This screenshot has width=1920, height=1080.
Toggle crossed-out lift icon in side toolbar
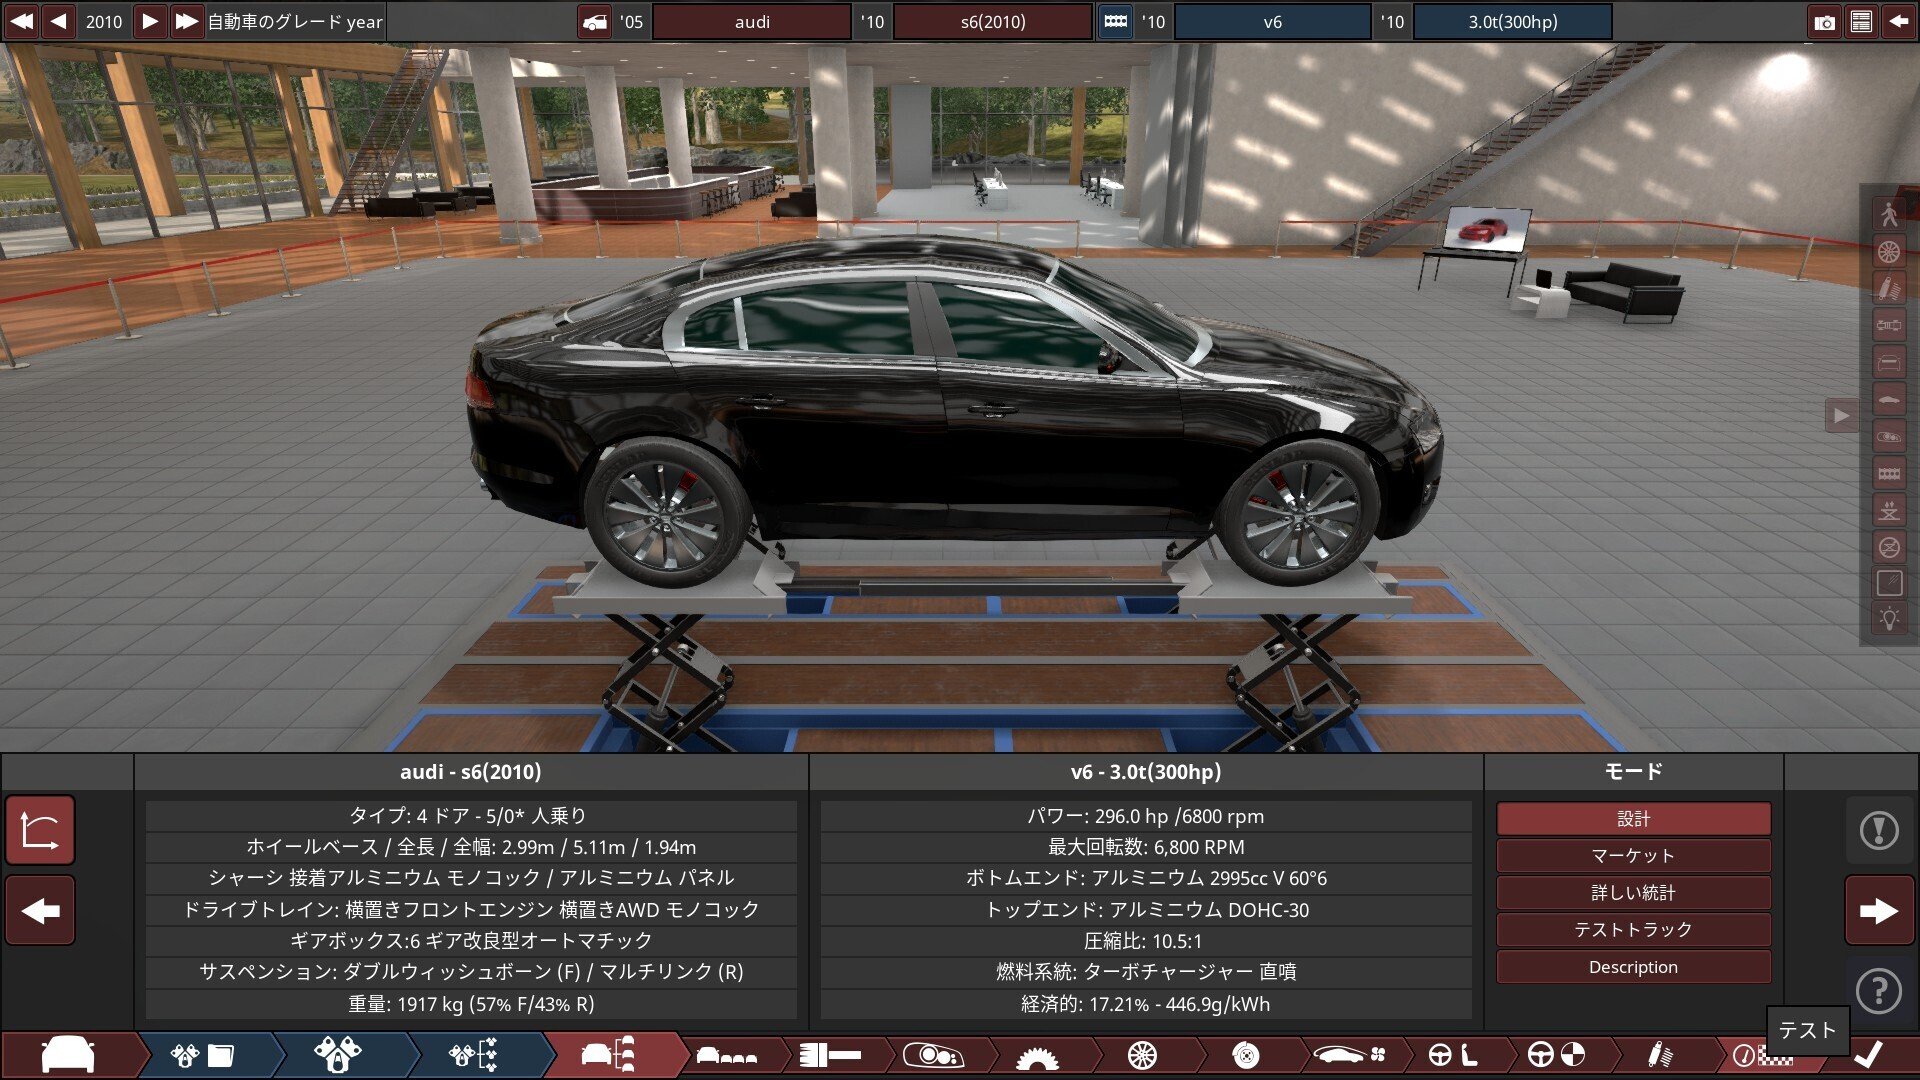click(x=1889, y=547)
